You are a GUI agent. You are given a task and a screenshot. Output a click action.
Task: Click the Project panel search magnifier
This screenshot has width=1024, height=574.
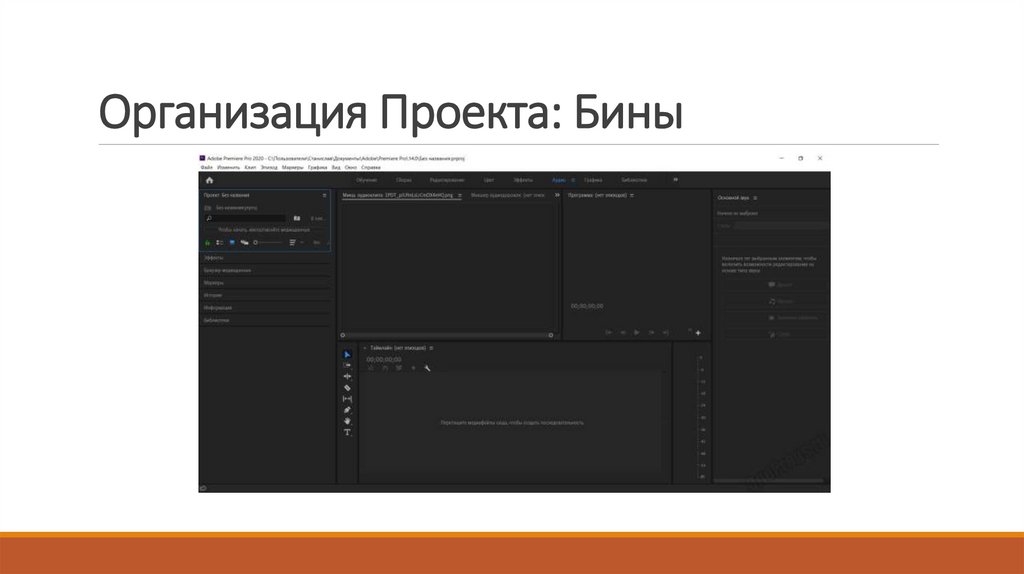[209, 218]
